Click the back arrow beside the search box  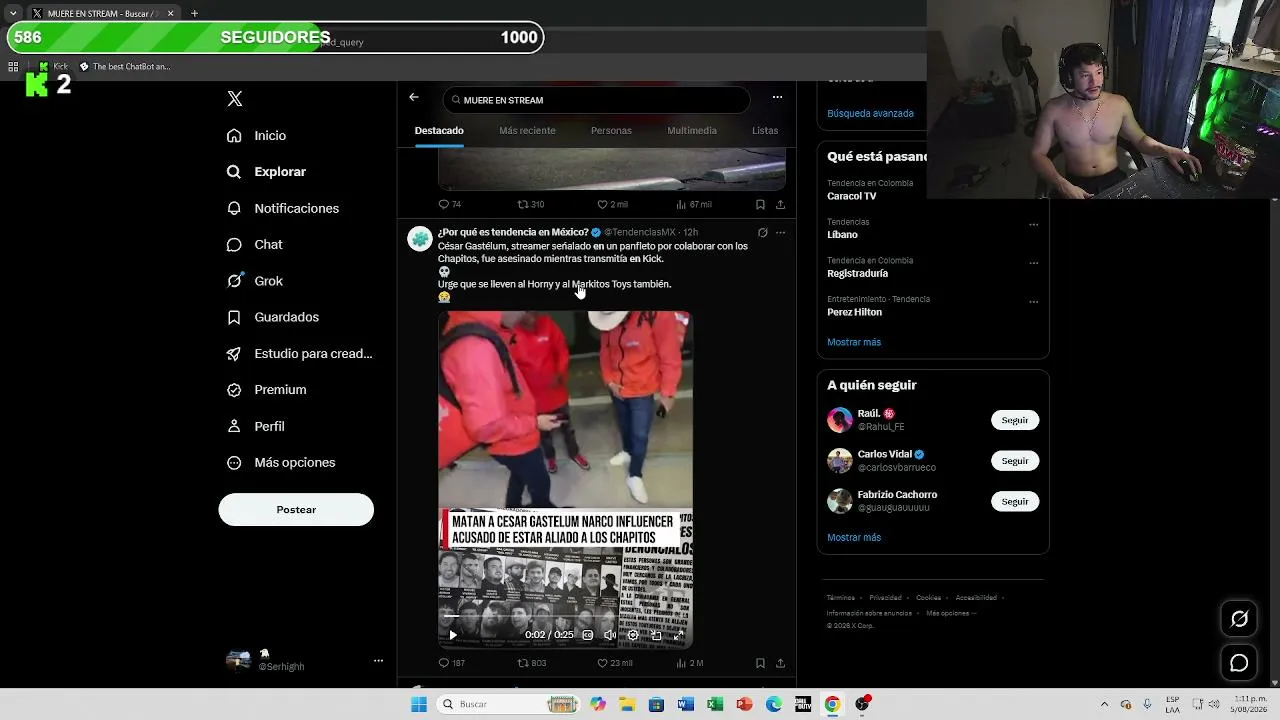coord(414,97)
